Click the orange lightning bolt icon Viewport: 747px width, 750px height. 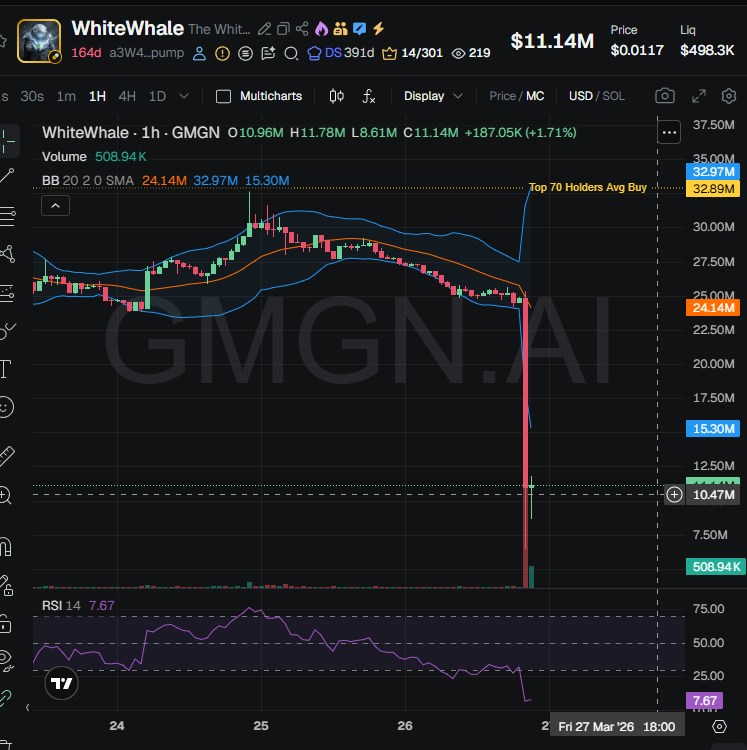[x=379, y=29]
